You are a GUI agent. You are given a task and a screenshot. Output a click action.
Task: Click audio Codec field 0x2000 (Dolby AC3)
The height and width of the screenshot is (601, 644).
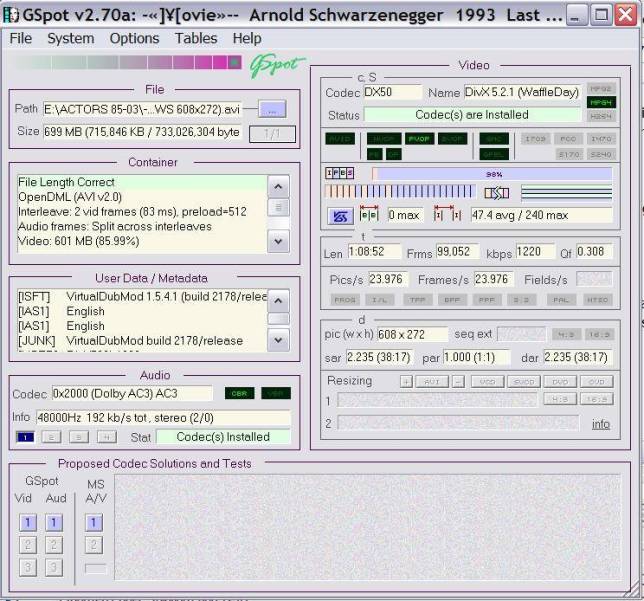tap(132, 394)
